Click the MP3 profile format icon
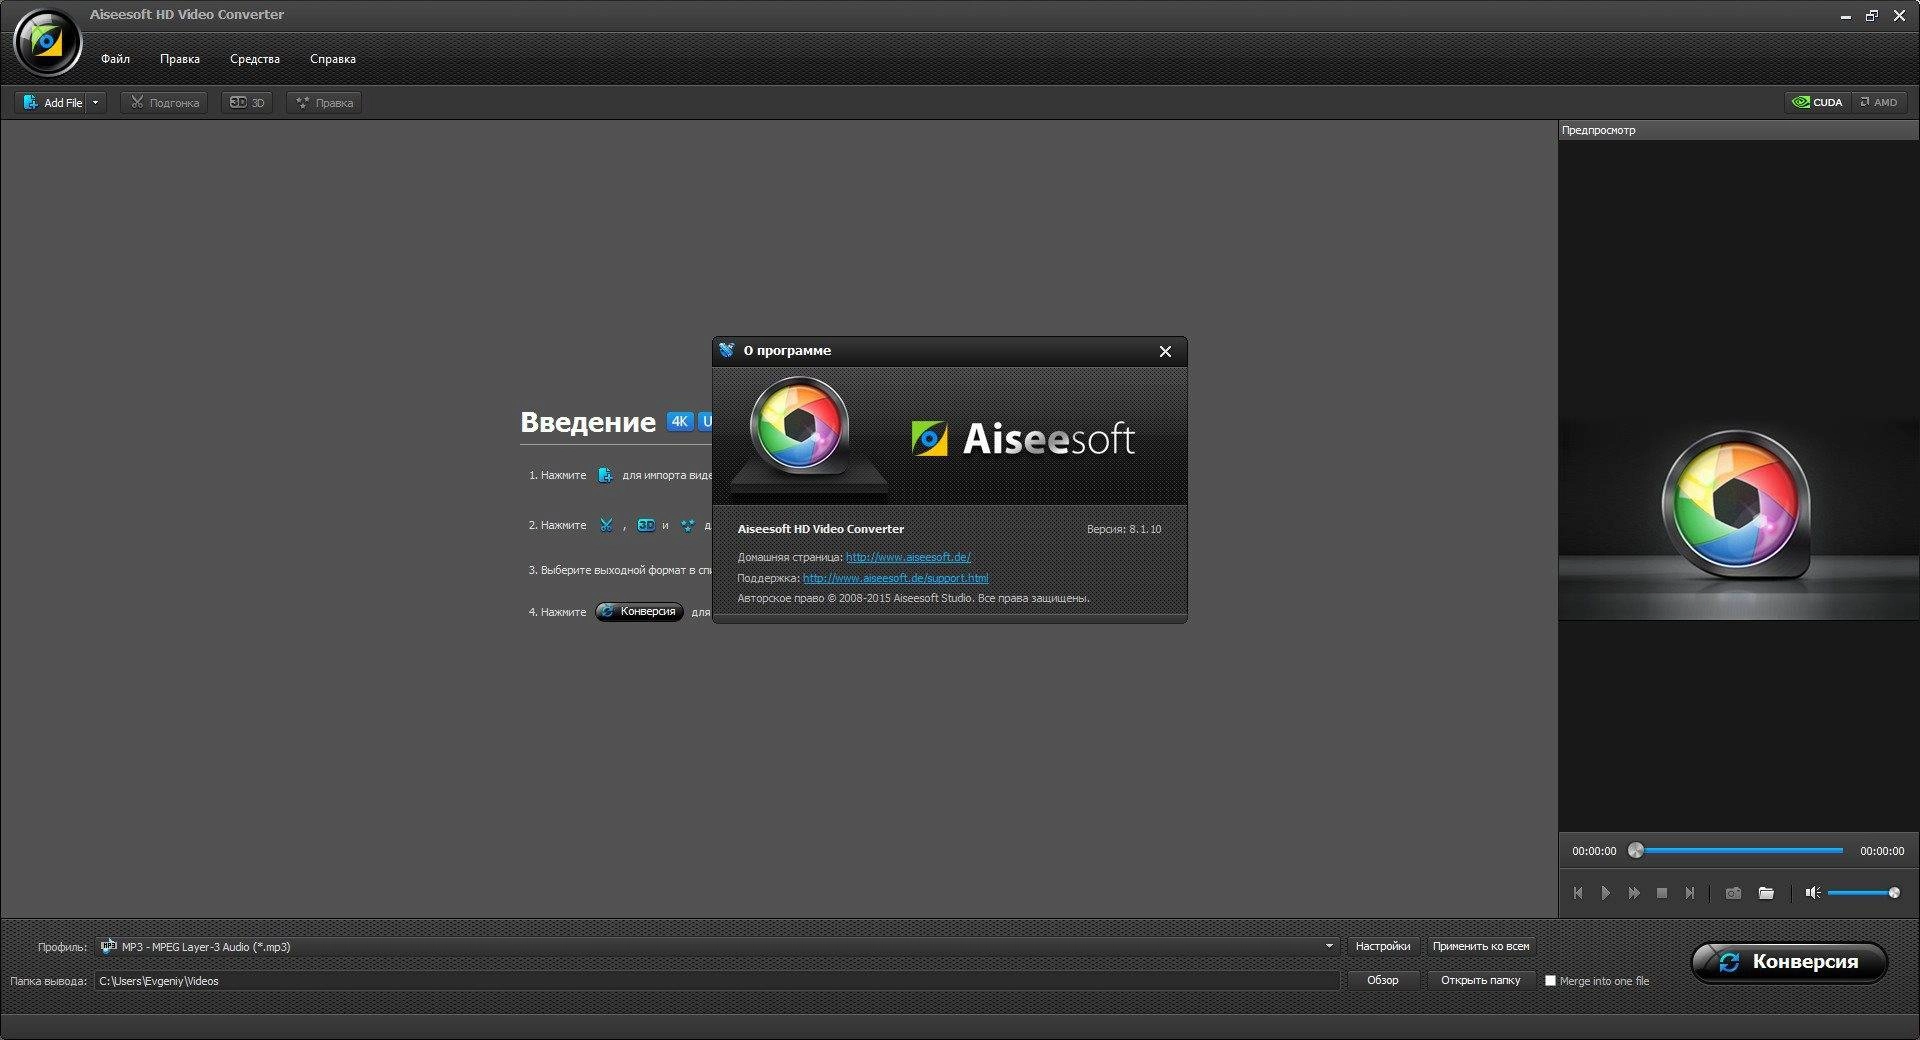This screenshot has height=1040, width=1920. pyautogui.click(x=108, y=946)
